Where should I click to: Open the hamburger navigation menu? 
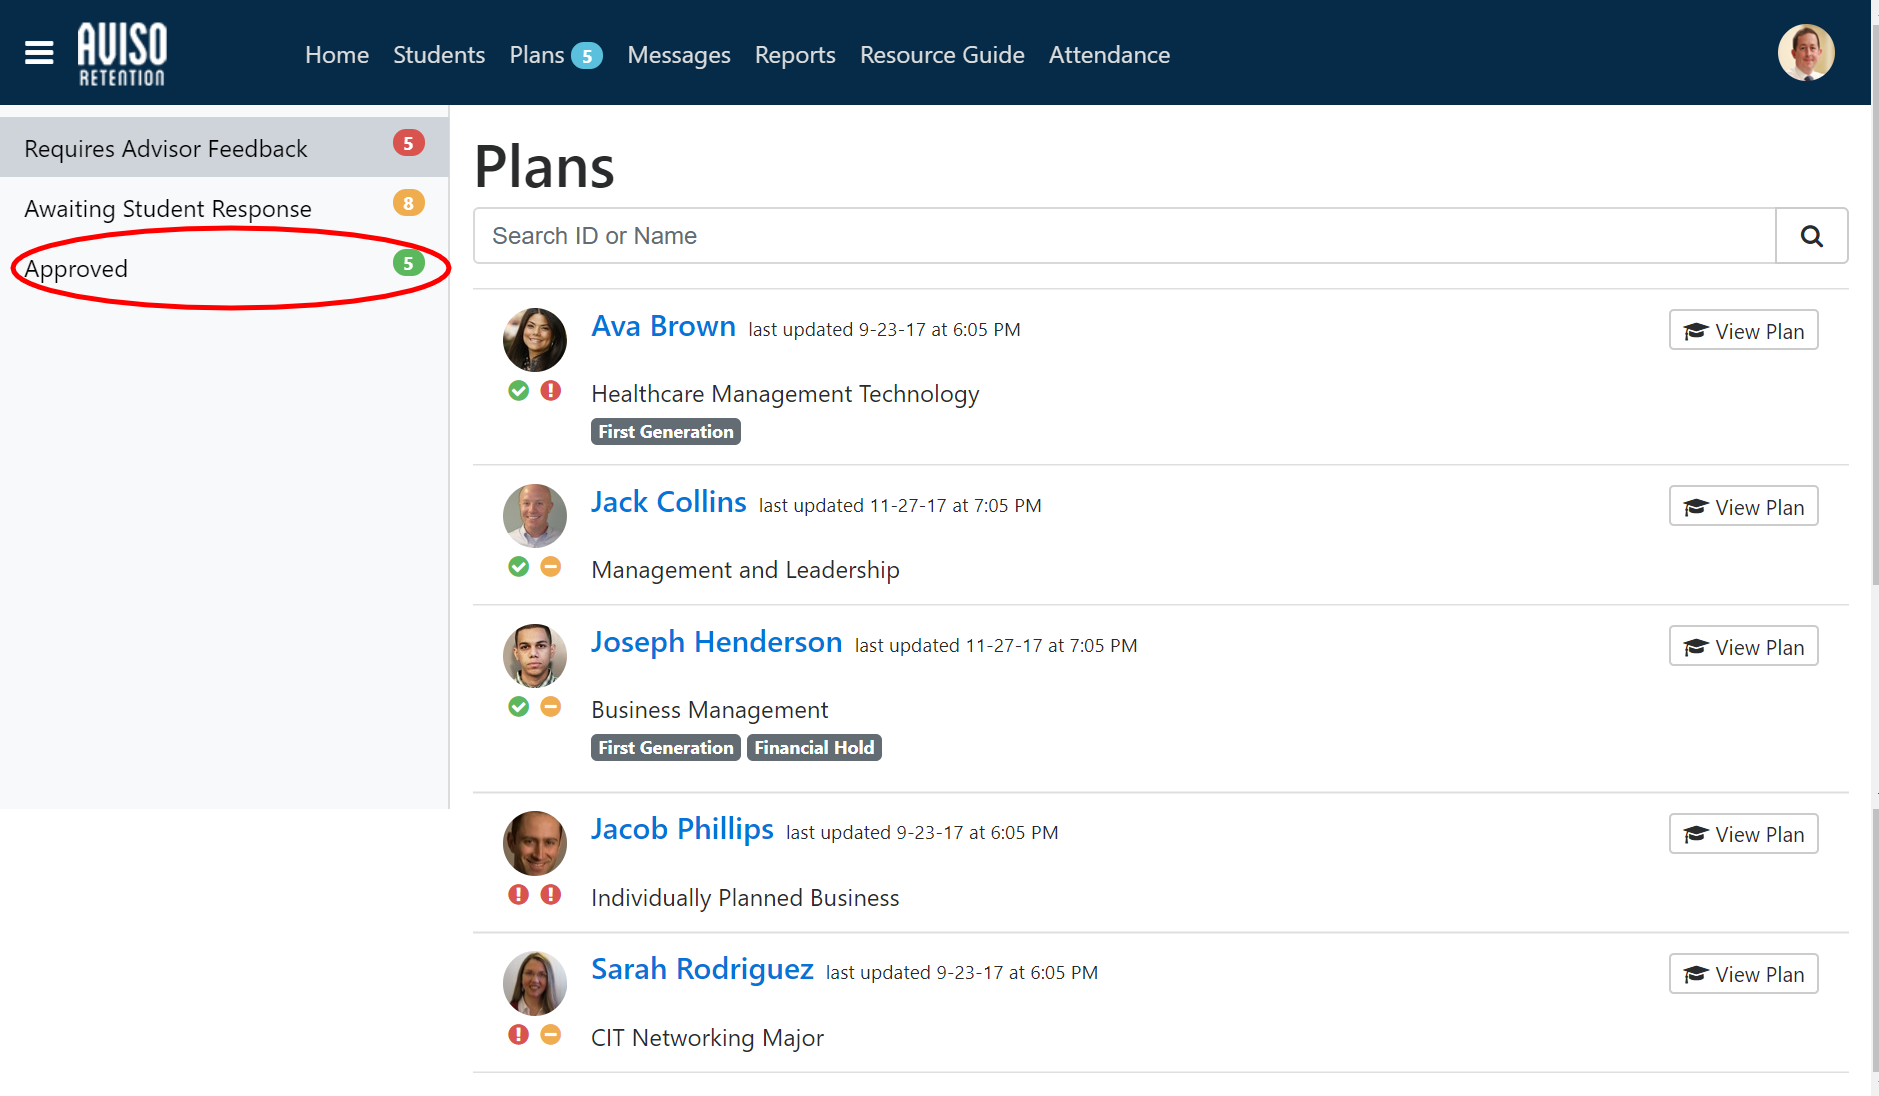point(39,53)
